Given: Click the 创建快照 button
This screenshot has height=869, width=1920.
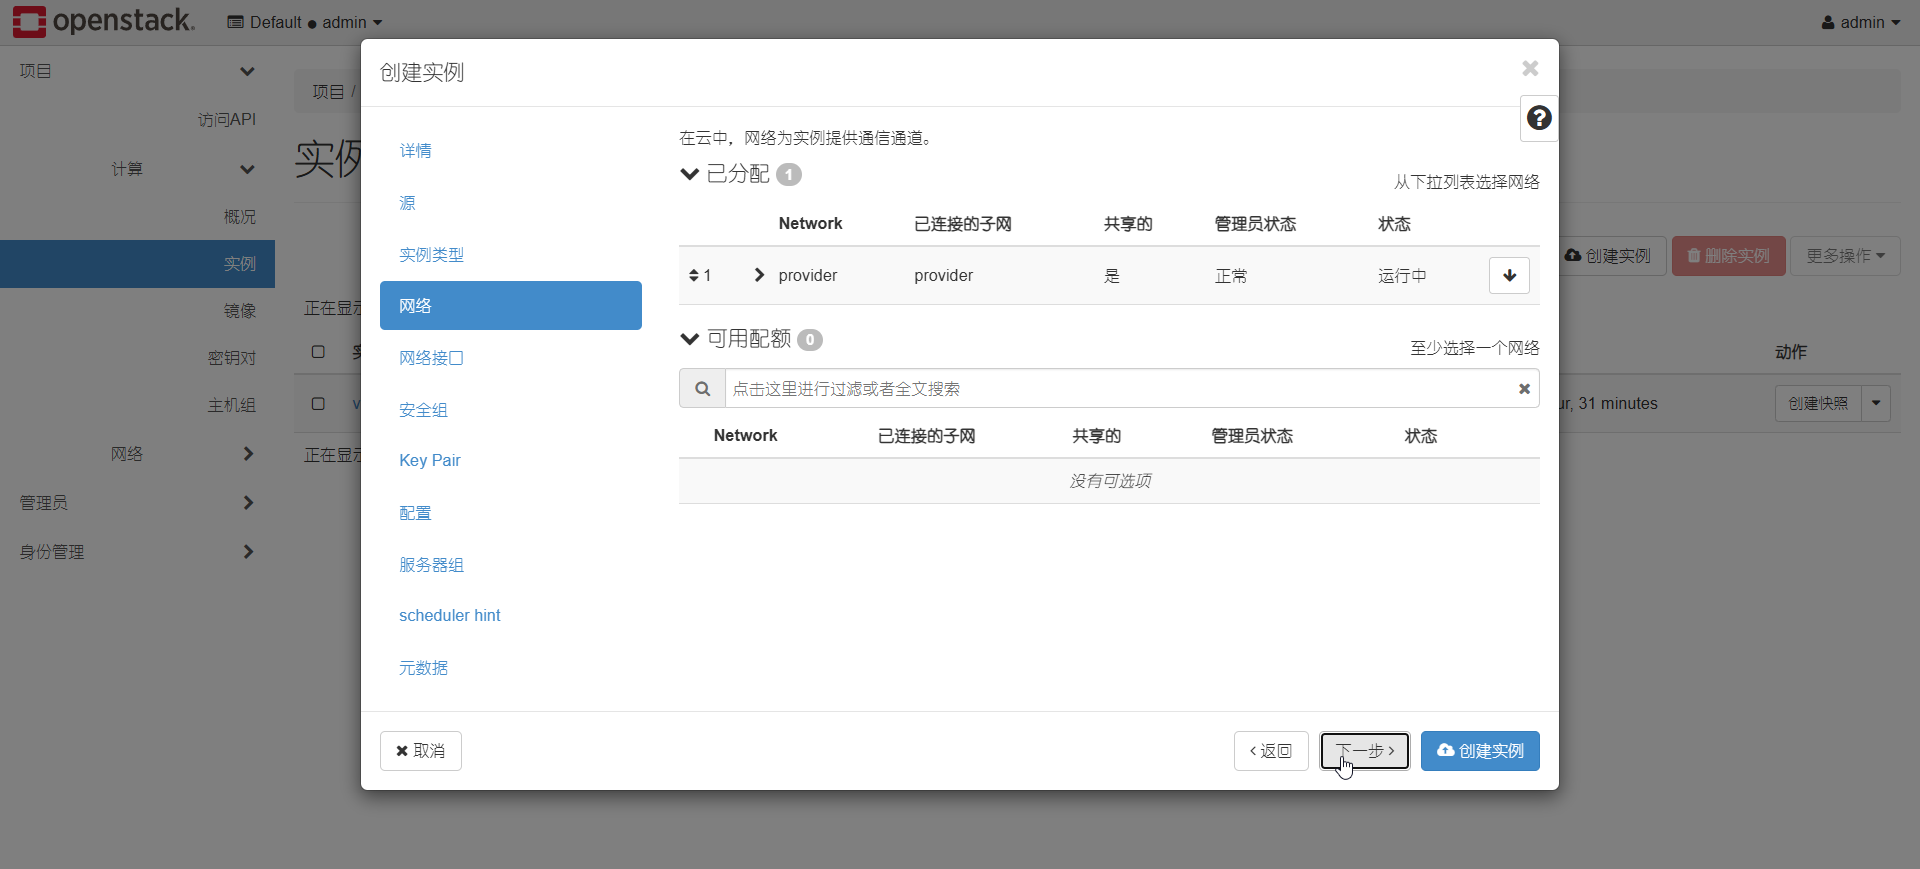Looking at the screenshot, I should 1818,403.
